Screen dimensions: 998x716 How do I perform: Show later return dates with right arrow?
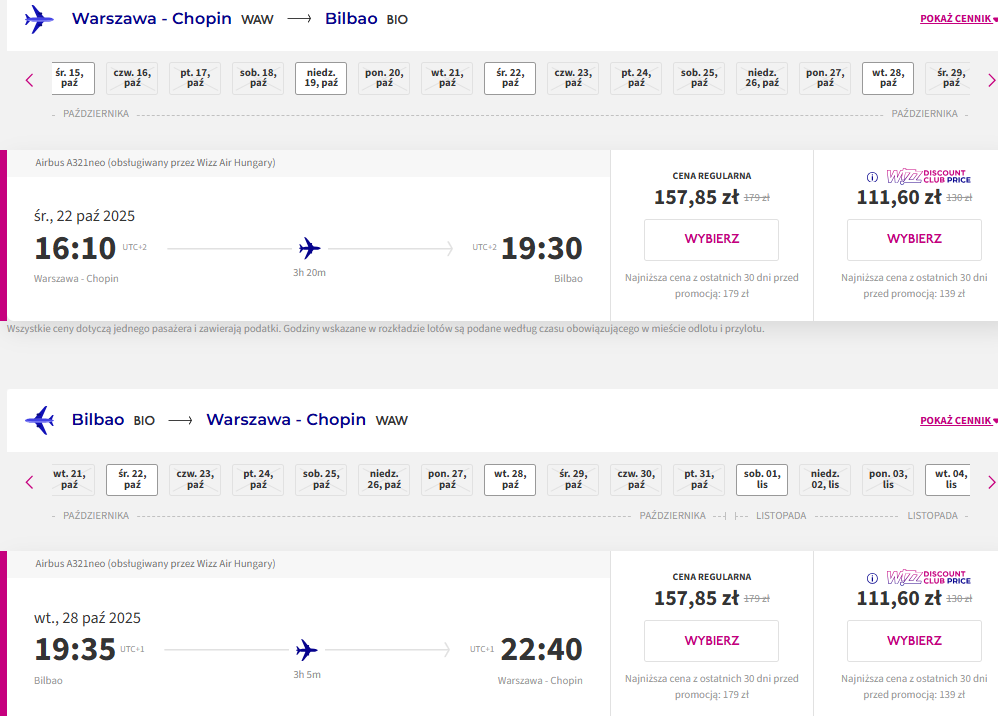(991, 482)
